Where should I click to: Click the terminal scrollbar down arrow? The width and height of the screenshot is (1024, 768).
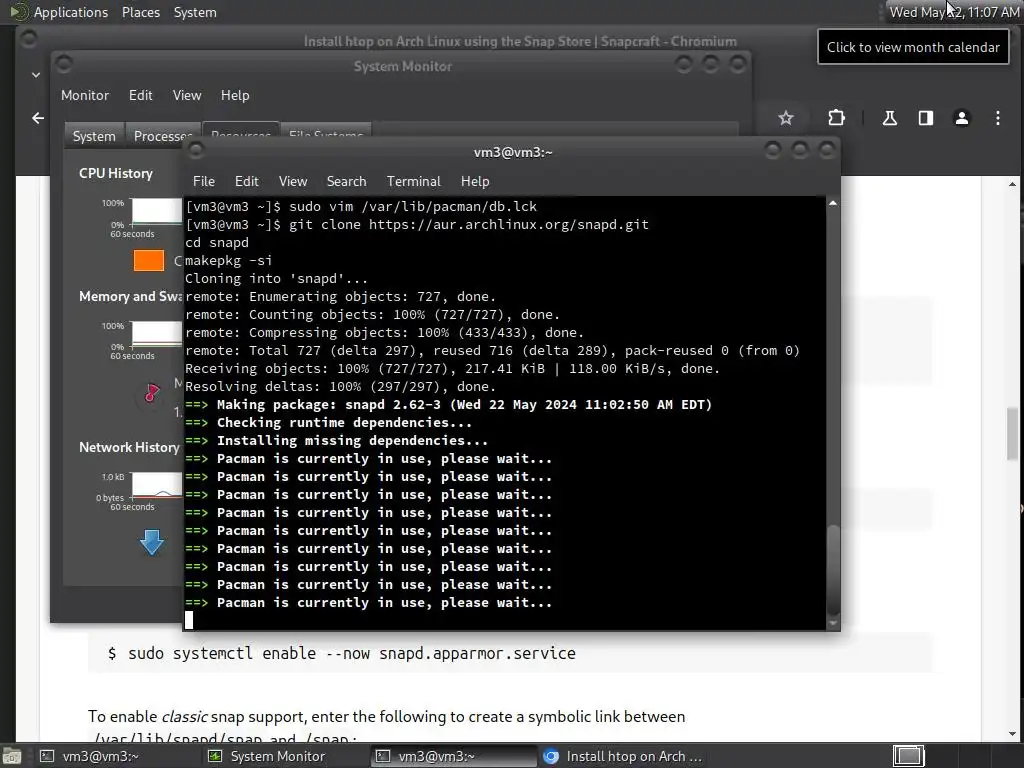pyautogui.click(x=833, y=624)
